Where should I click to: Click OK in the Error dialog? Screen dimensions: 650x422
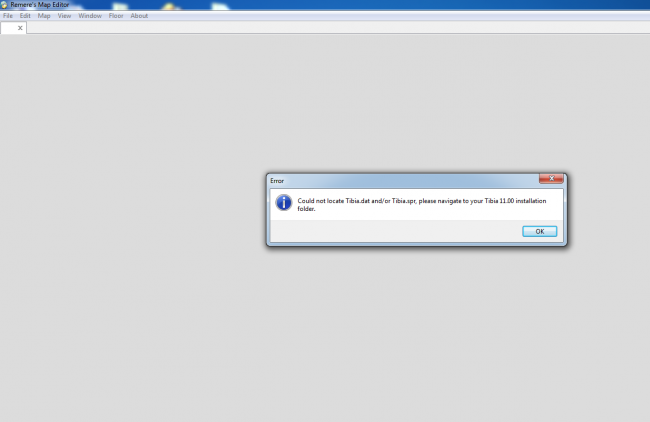(539, 231)
